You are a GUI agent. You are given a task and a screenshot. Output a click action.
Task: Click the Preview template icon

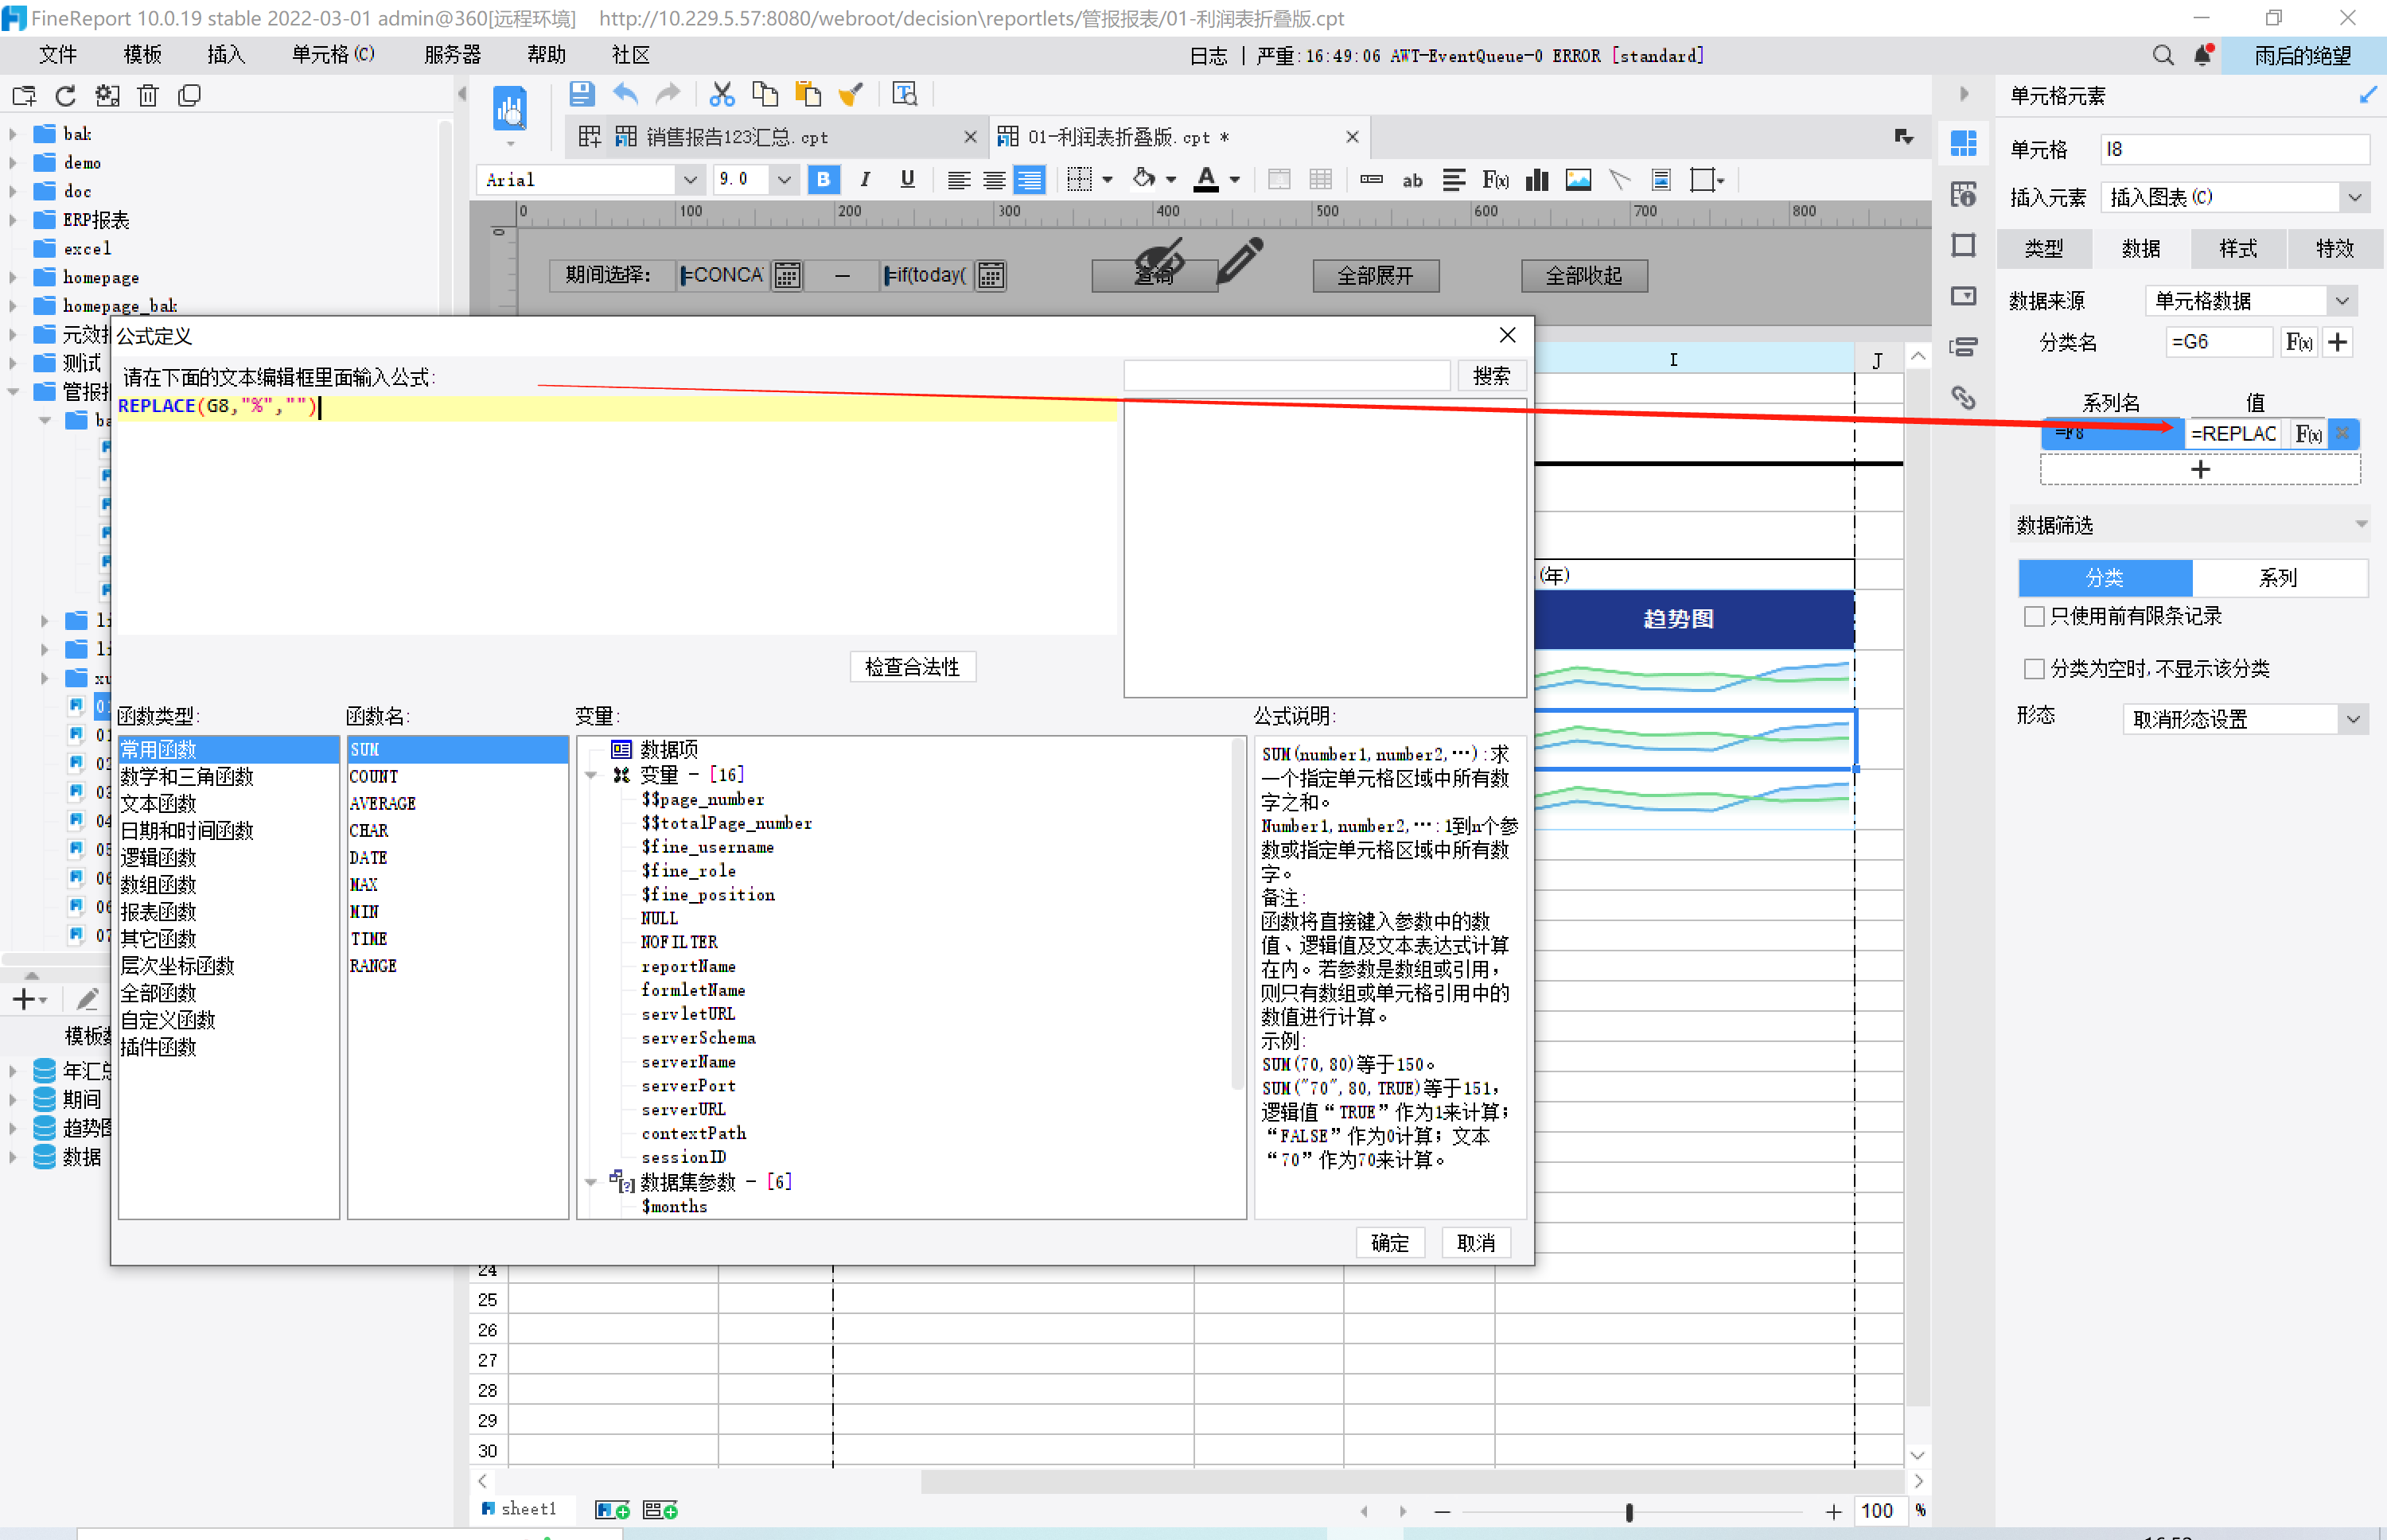510,109
